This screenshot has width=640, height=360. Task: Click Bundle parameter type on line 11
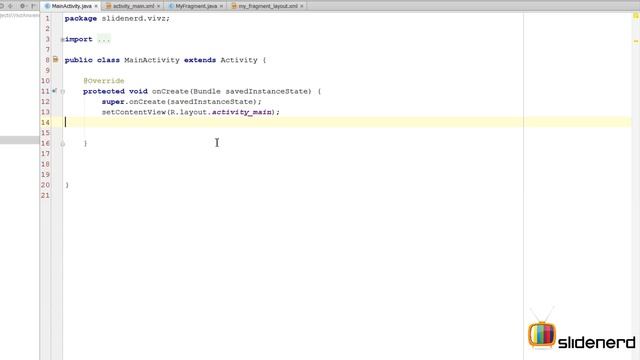pyautogui.click(x=207, y=91)
